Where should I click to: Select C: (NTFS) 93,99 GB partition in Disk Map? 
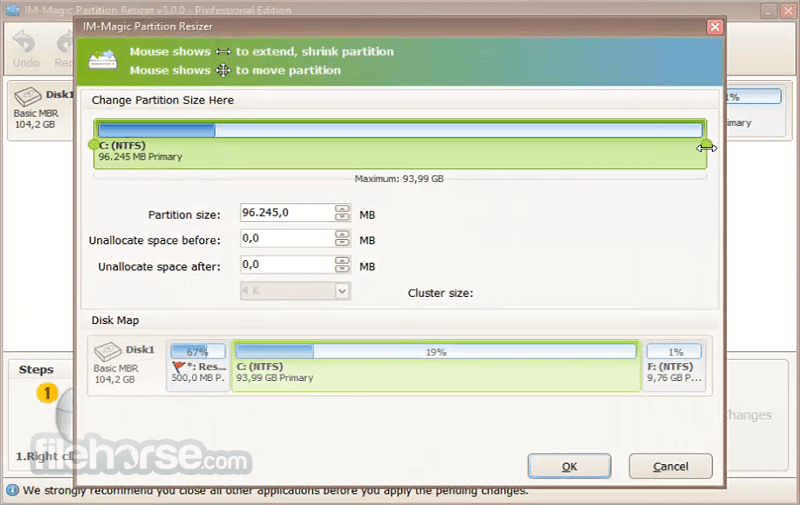(436, 366)
